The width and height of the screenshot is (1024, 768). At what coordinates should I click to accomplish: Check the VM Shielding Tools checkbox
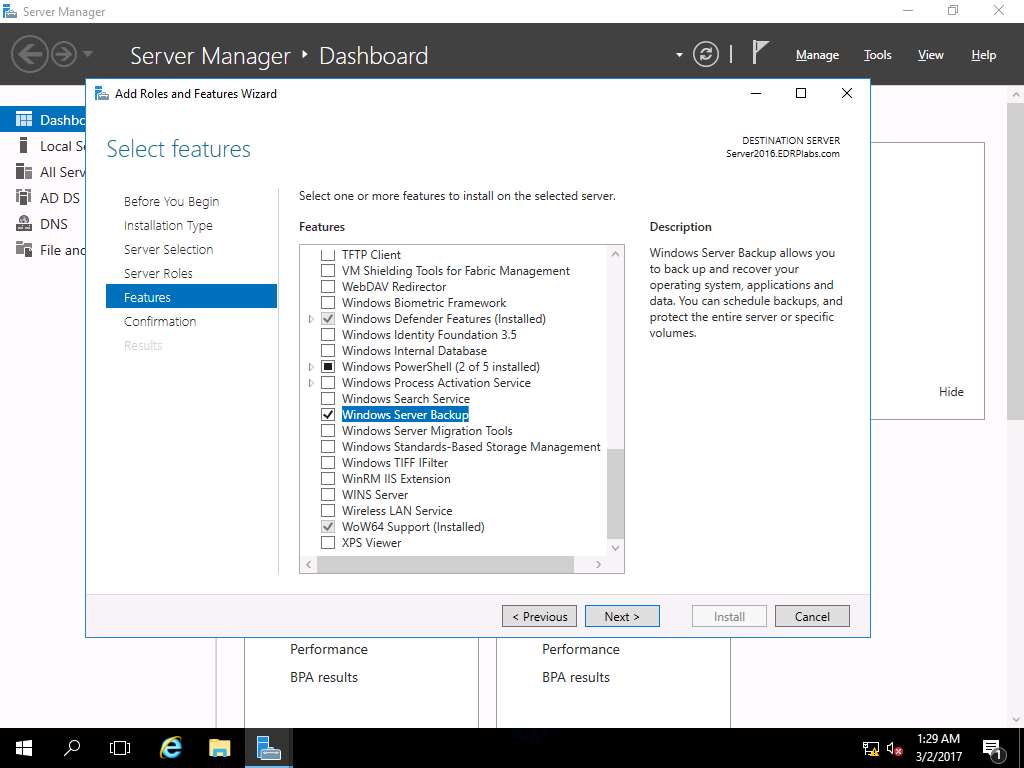[x=328, y=270]
